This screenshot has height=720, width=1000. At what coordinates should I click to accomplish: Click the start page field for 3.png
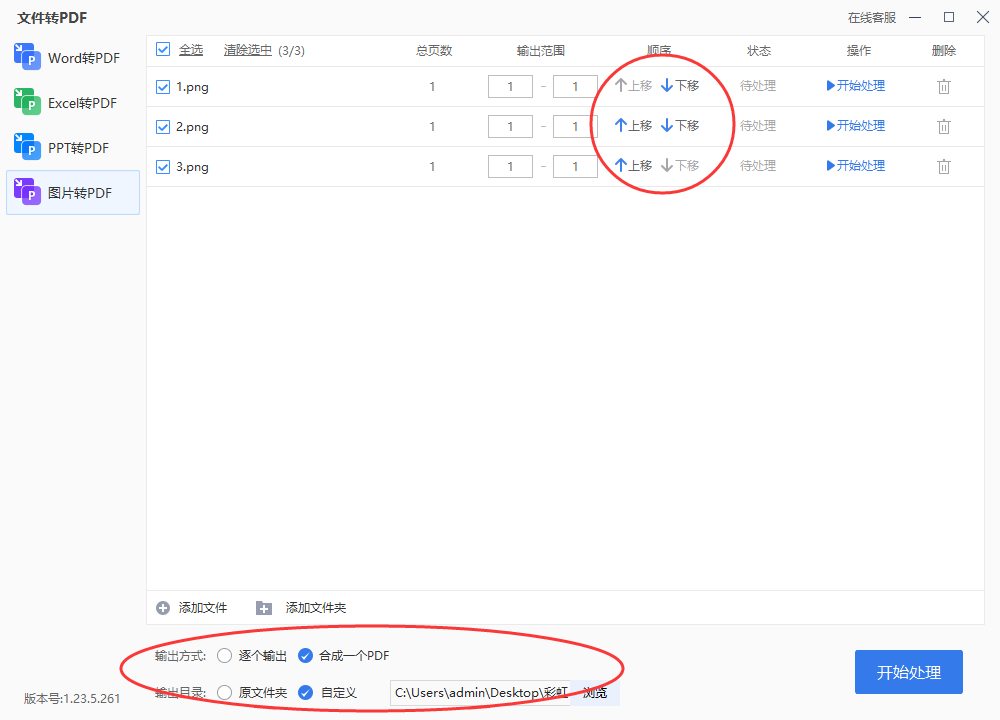pyautogui.click(x=510, y=166)
